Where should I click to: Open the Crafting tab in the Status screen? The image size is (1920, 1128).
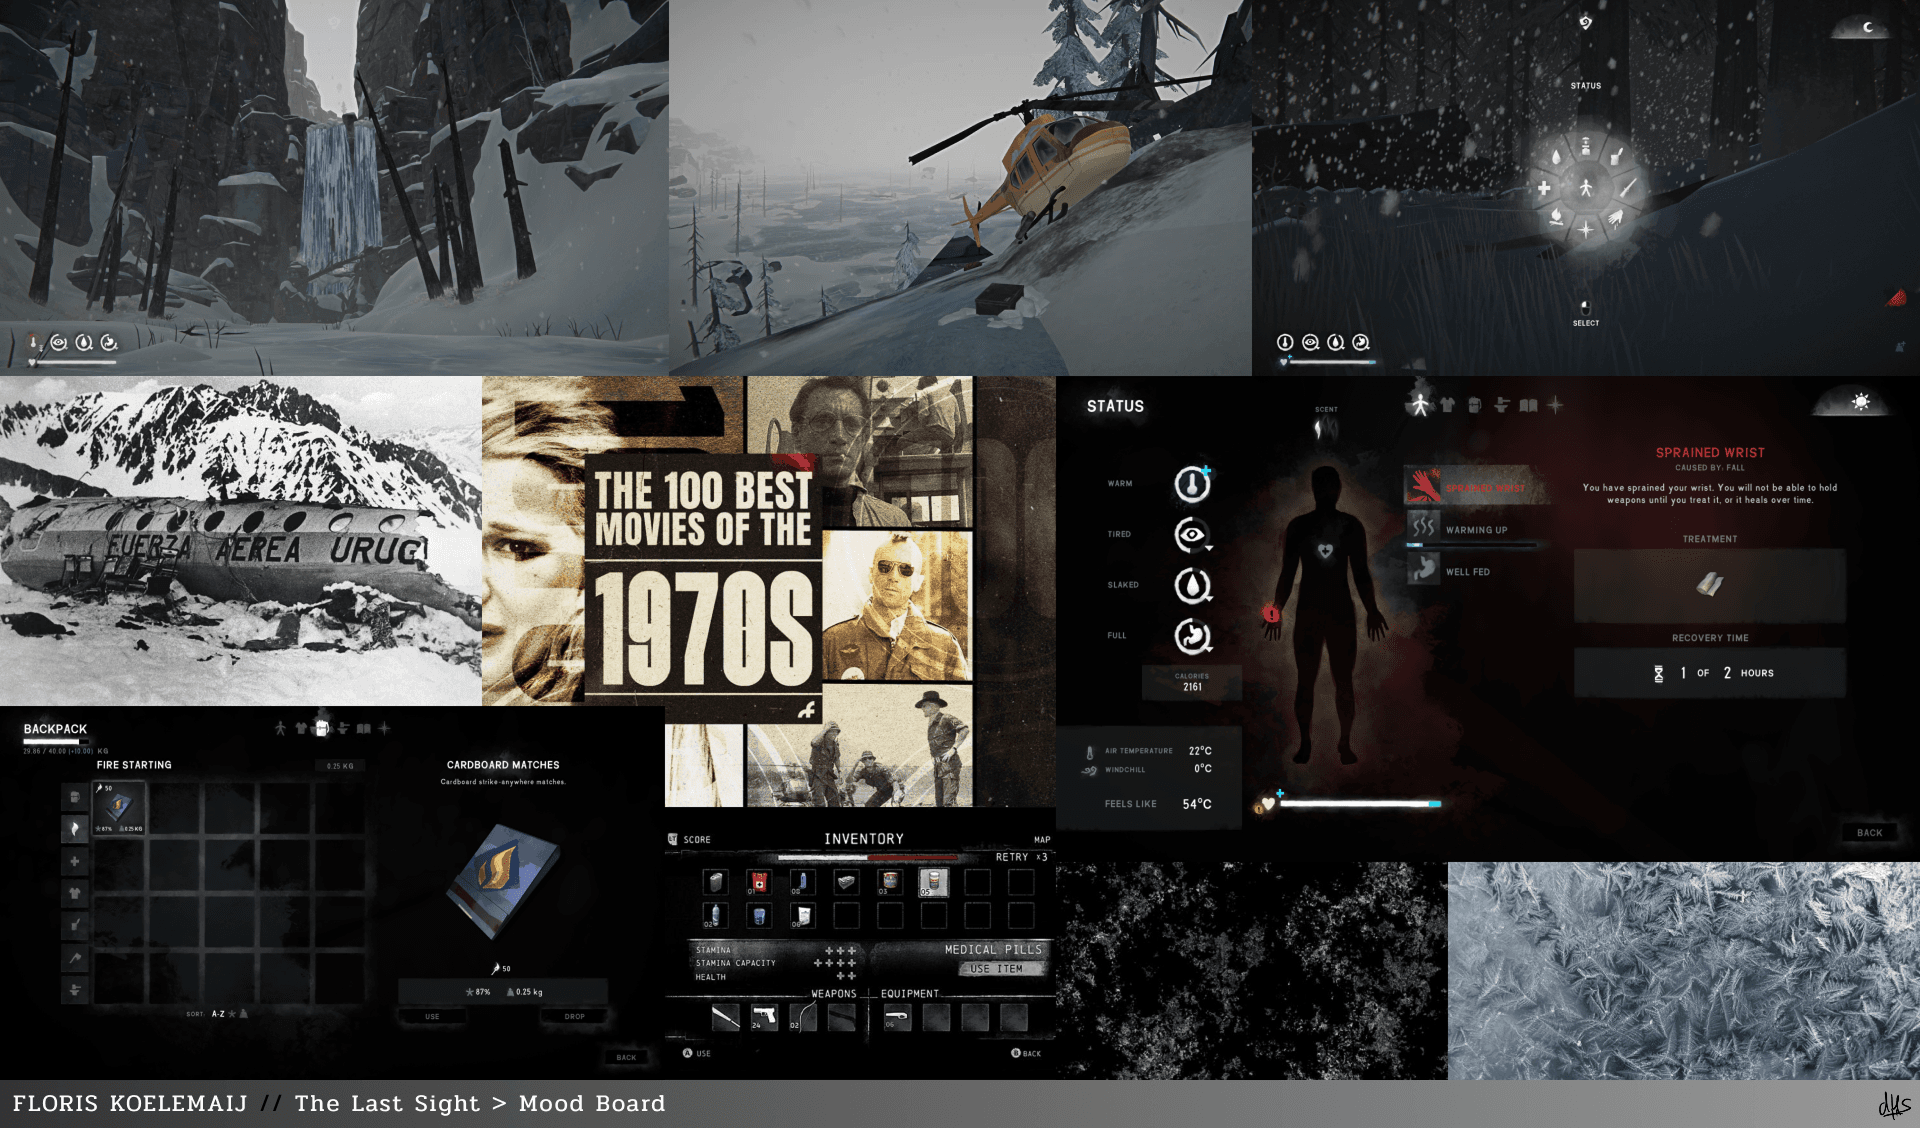[x=1501, y=405]
